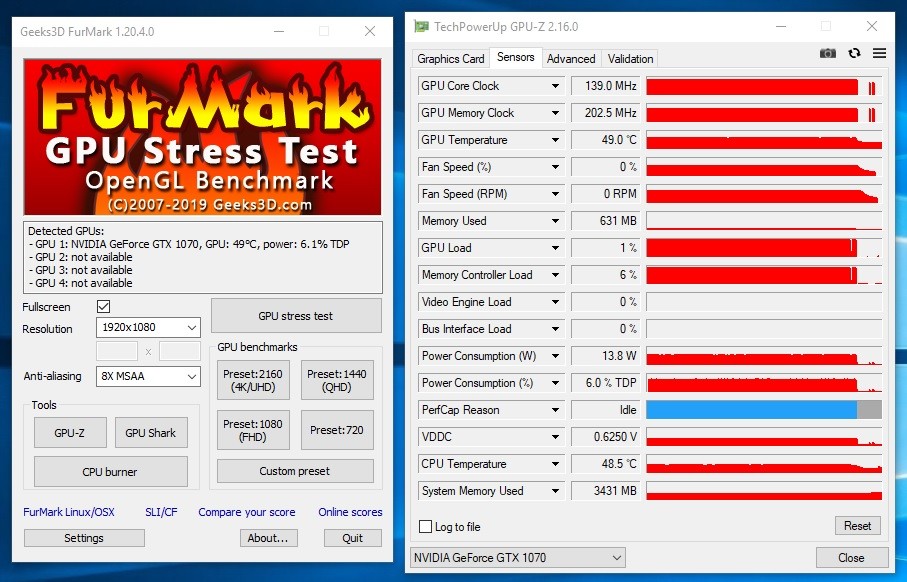Expand the Power Consumption (W) dropdown
This screenshot has width=907, height=582.
555,356
